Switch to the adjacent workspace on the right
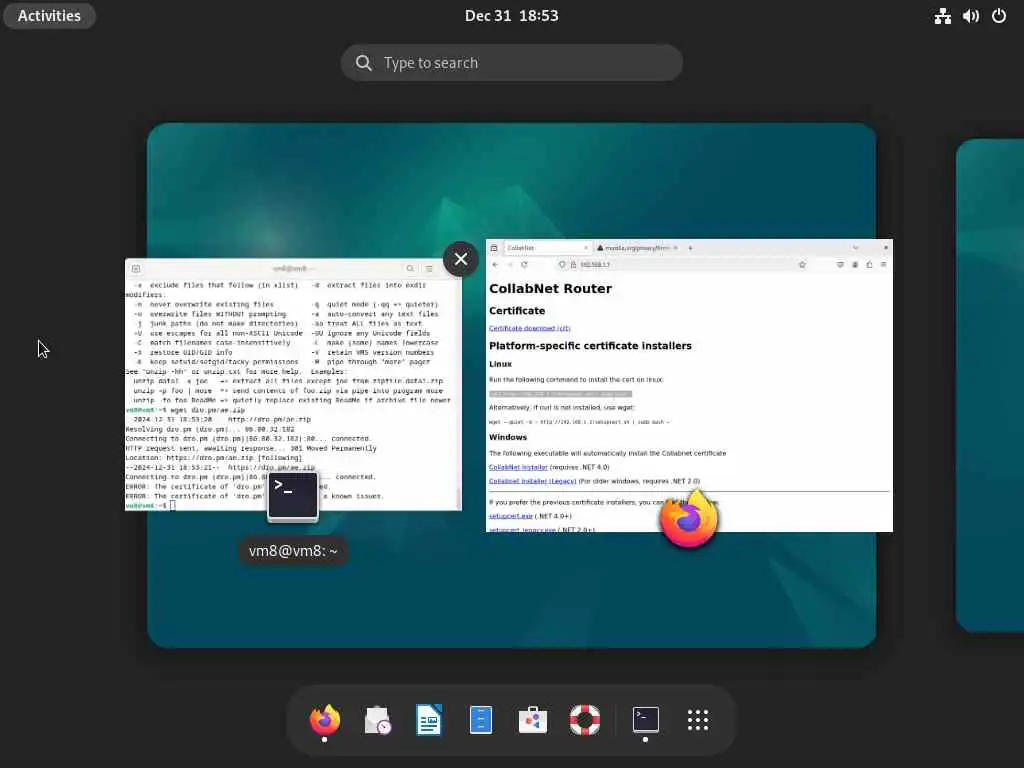Screen dimensions: 1024x768 click(x=990, y=385)
